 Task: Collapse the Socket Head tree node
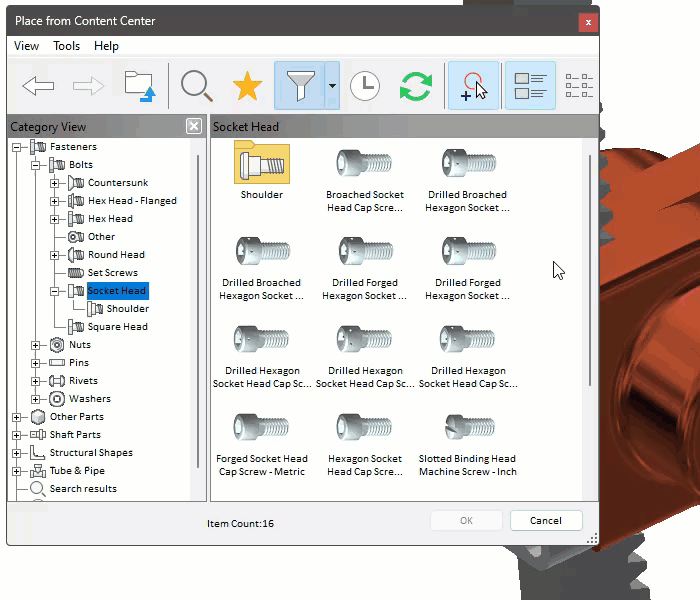pos(54,292)
